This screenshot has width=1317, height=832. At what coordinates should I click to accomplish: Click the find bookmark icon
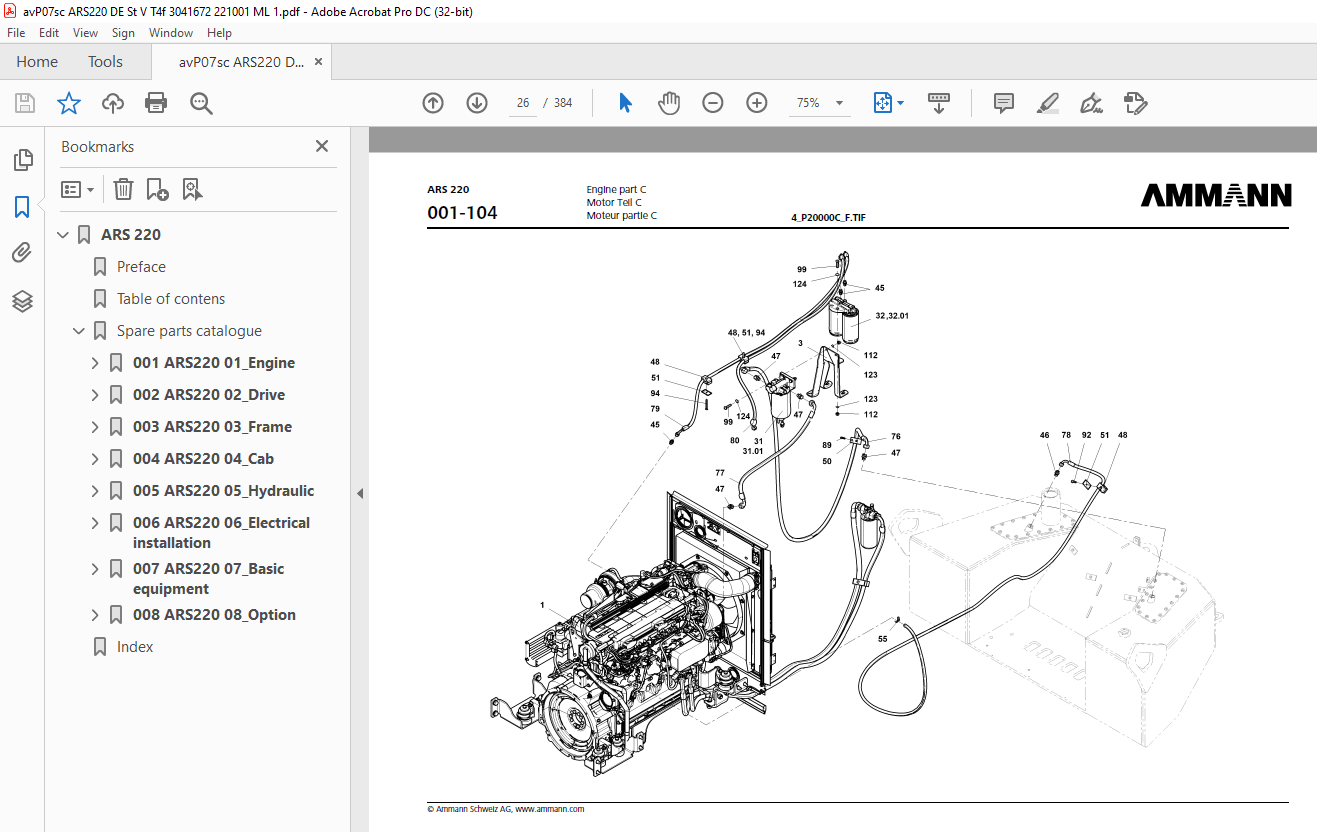[193, 189]
